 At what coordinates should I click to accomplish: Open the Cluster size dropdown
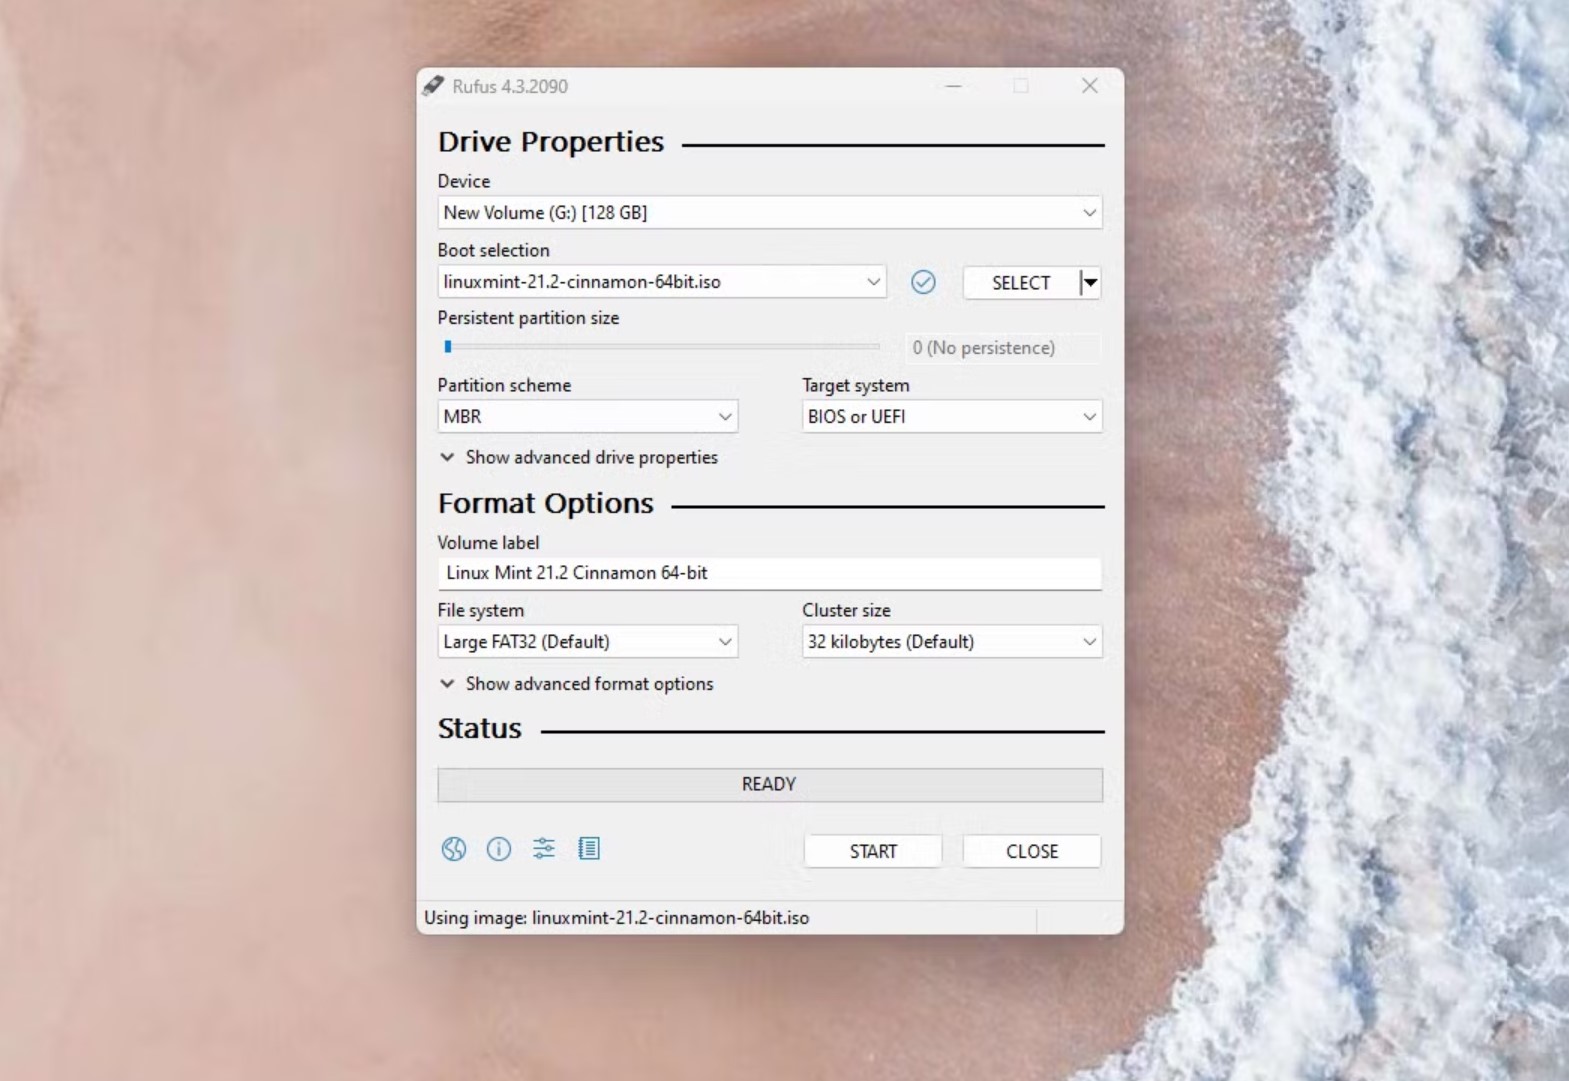(x=952, y=641)
